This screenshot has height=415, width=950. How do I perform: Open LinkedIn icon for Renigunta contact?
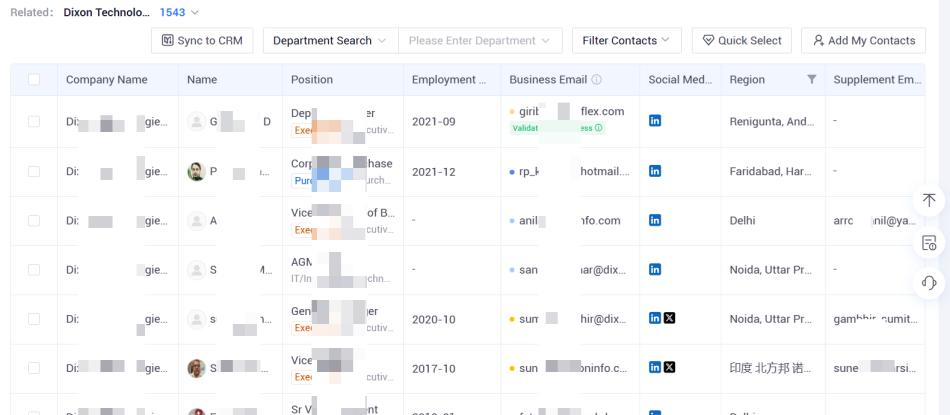point(654,121)
